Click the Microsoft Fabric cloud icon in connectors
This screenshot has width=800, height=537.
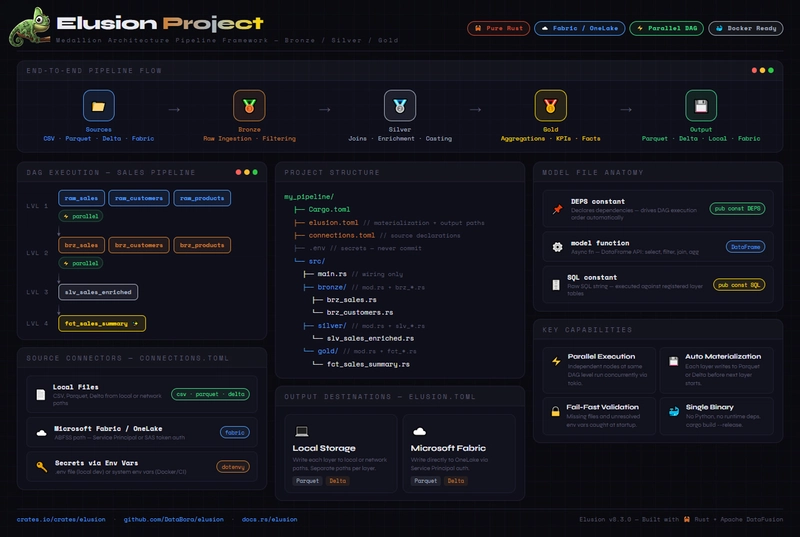click(41, 432)
